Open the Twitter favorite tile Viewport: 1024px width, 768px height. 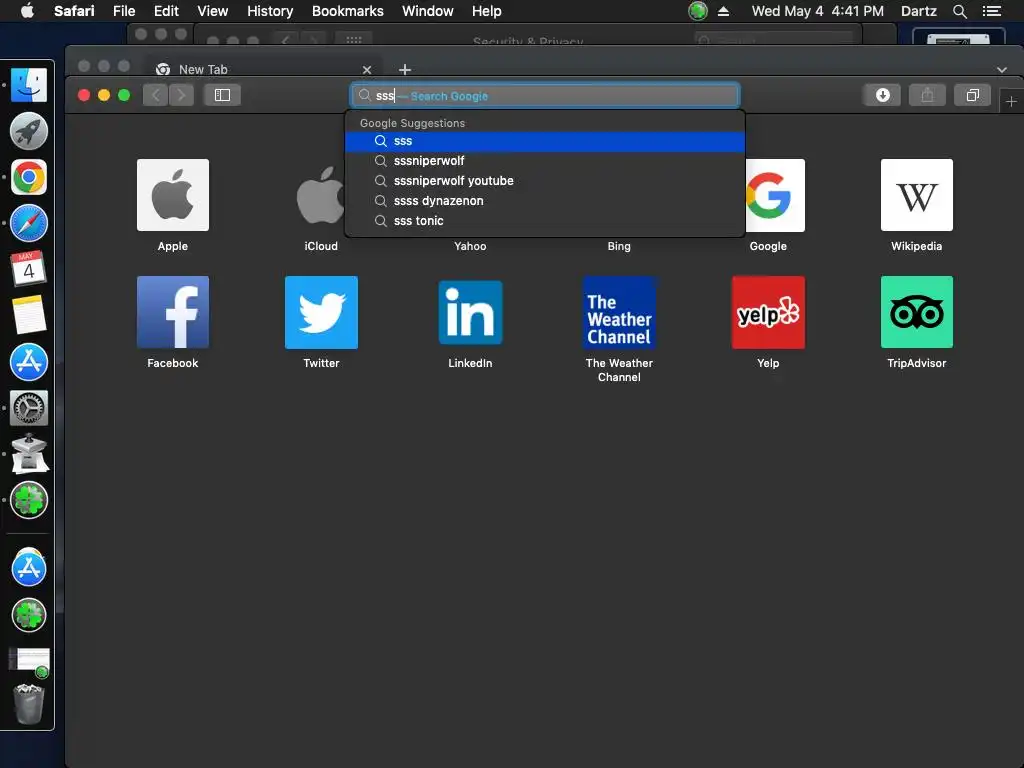[321, 312]
